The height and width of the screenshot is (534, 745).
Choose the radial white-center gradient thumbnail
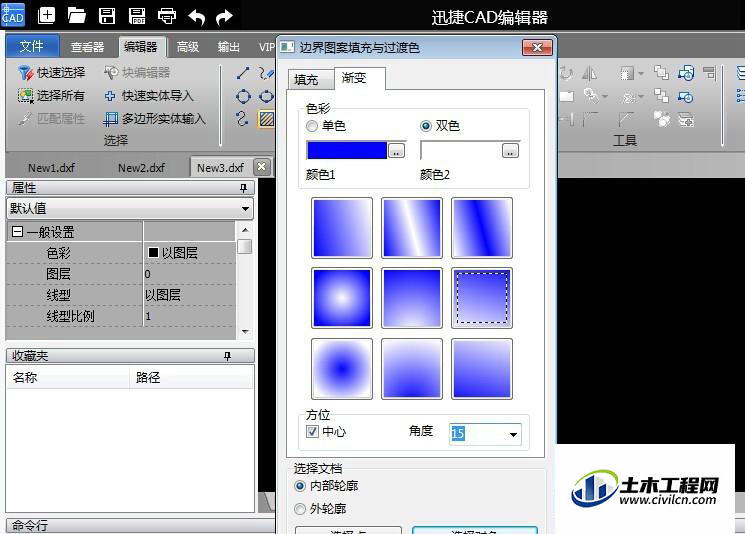pyautogui.click(x=342, y=298)
